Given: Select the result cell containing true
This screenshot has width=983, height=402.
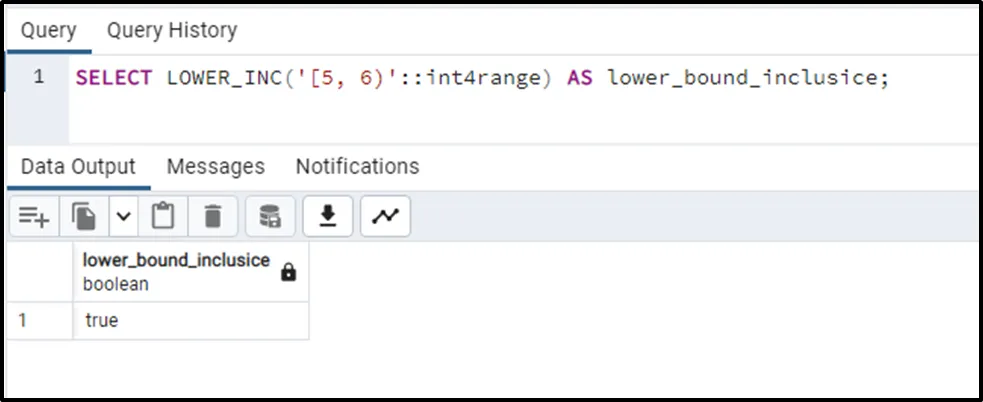Looking at the screenshot, I should coord(190,321).
